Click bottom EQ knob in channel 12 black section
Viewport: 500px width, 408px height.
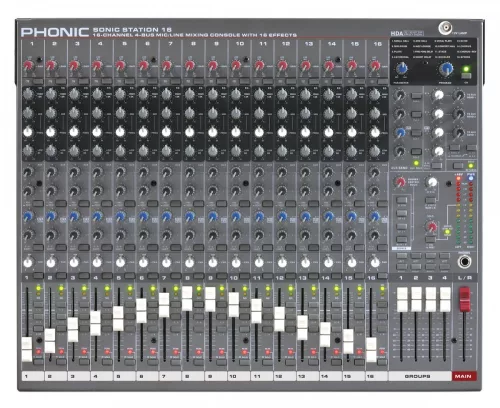coord(282,151)
